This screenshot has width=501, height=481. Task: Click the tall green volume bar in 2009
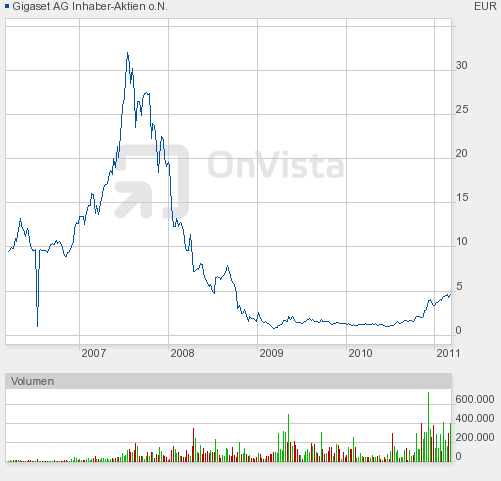pos(288,438)
